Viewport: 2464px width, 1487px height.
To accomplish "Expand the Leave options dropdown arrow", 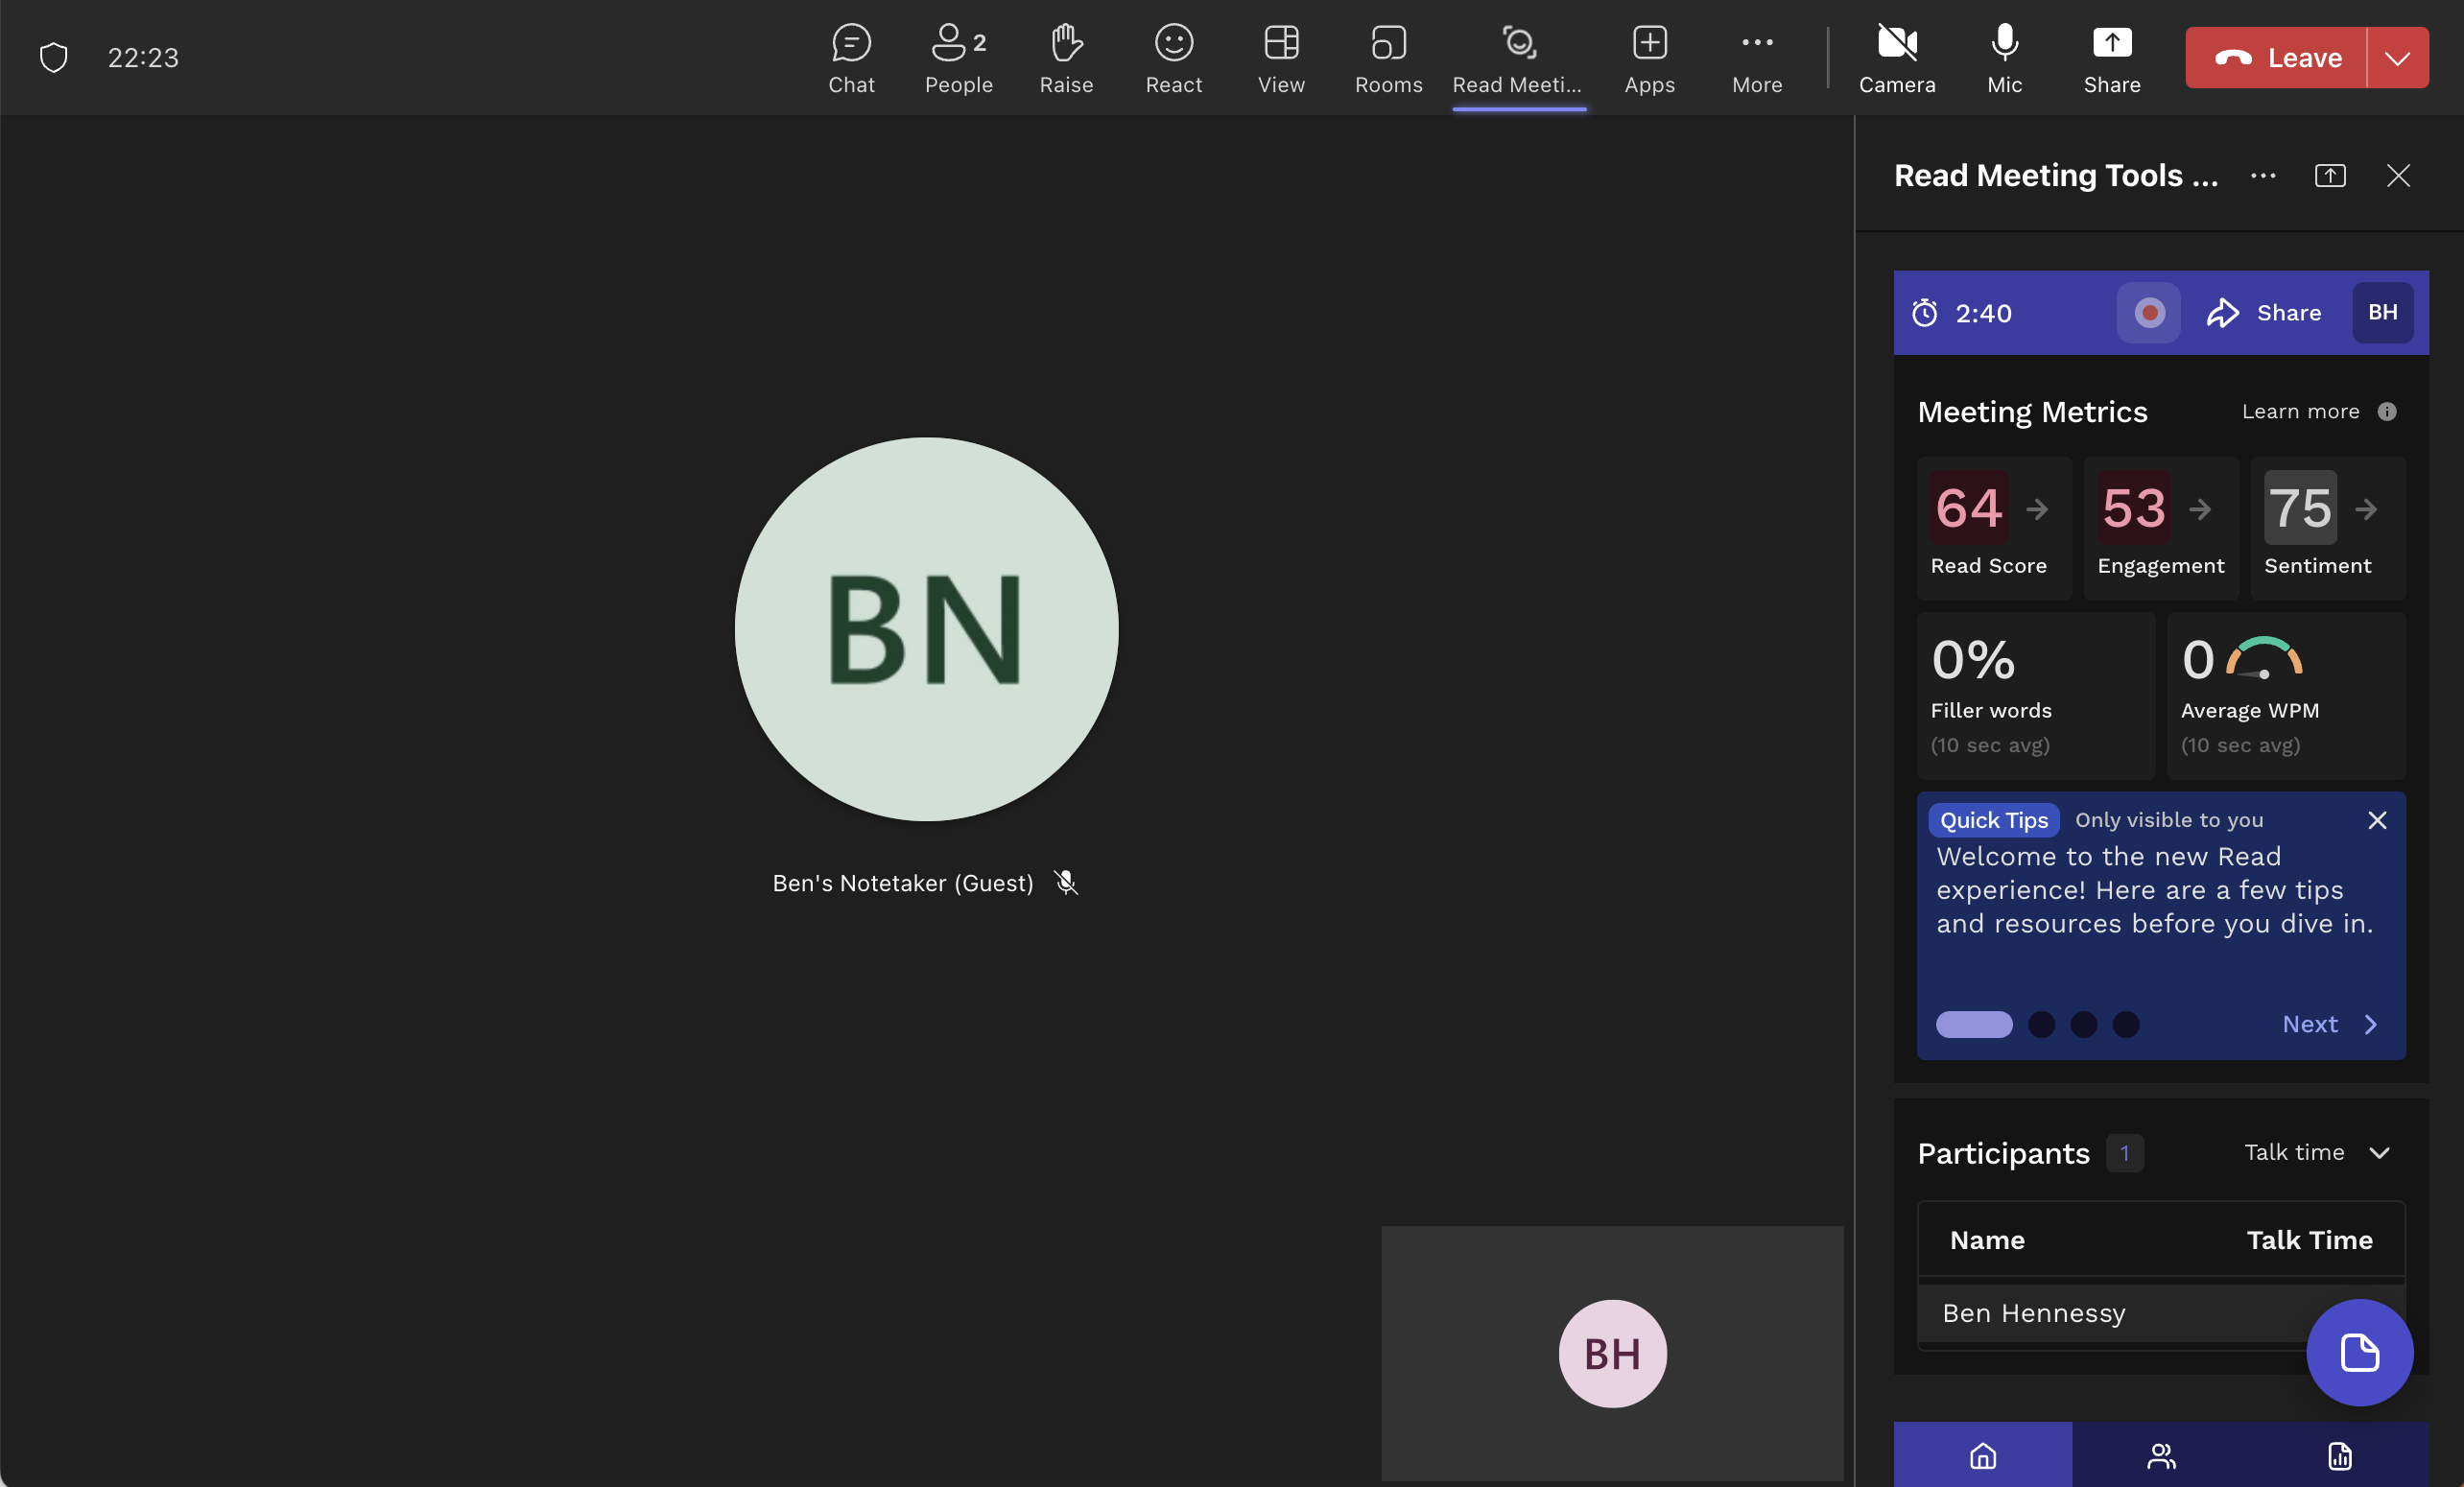I will tap(2397, 58).
